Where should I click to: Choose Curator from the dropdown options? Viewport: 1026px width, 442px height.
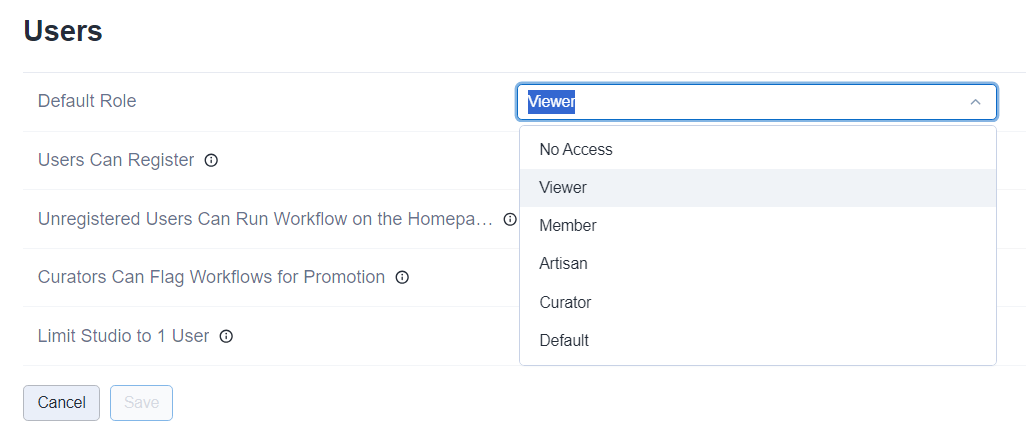click(565, 302)
